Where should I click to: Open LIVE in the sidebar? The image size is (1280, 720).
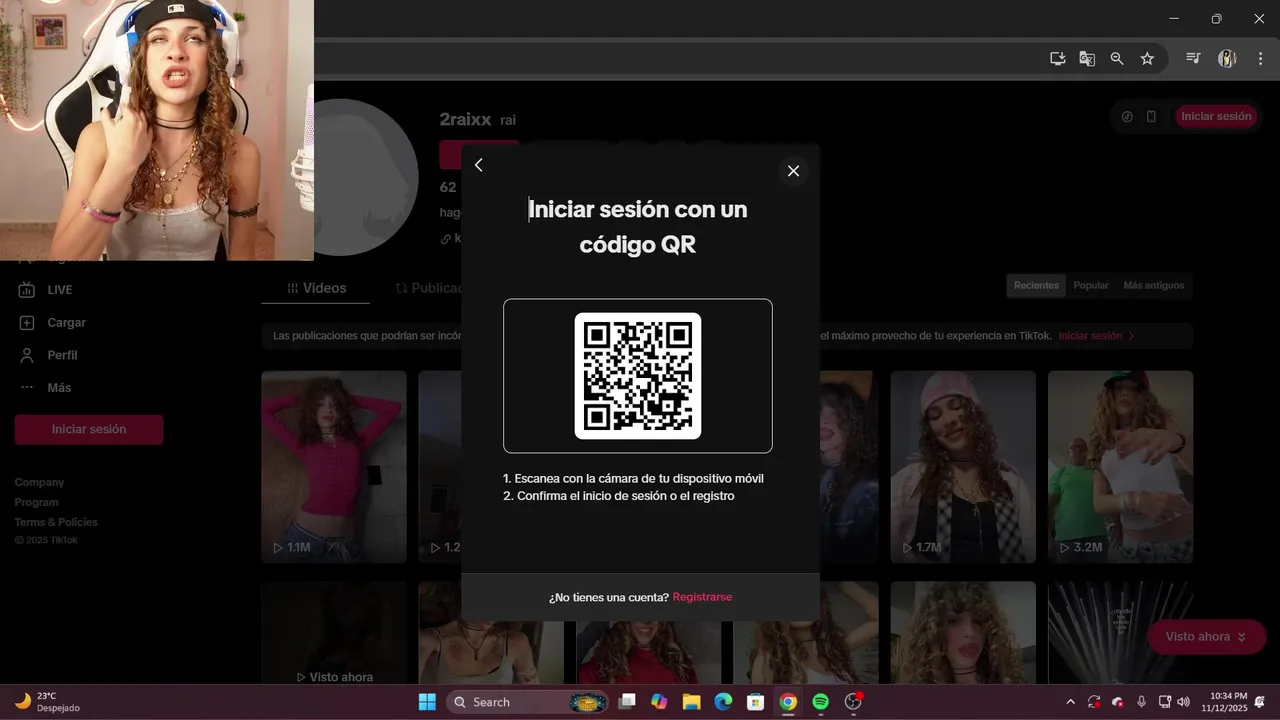pos(60,290)
